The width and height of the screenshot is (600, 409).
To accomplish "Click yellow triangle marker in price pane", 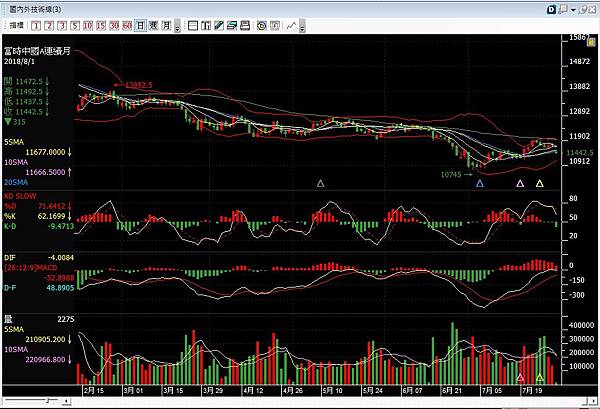I will point(540,183).
